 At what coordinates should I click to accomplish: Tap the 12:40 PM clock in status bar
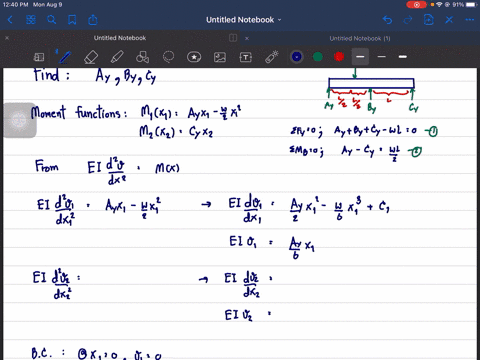[16, 5]
